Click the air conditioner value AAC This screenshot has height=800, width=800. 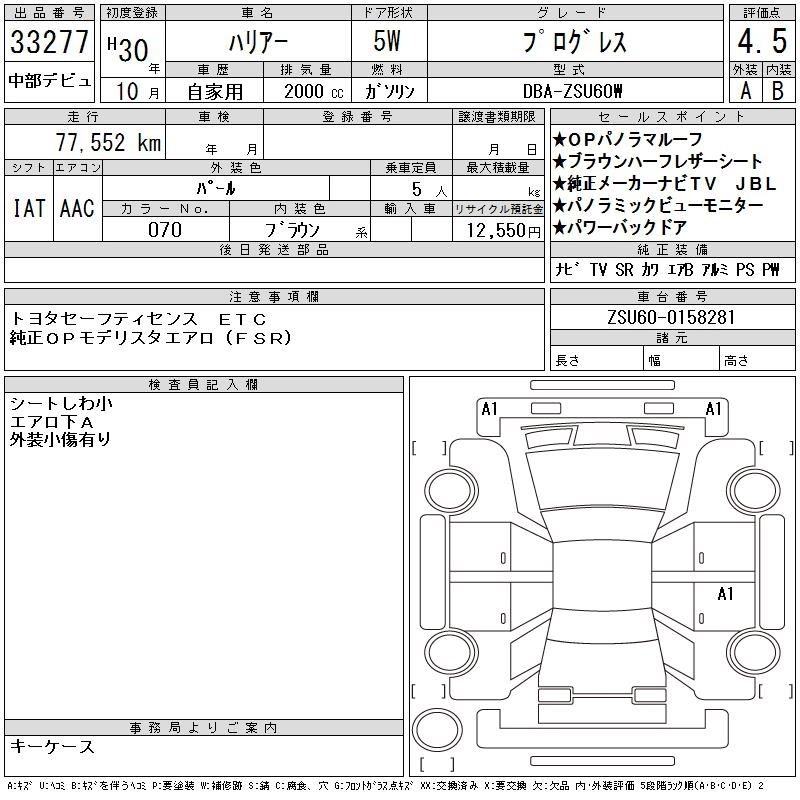[77, 208]
